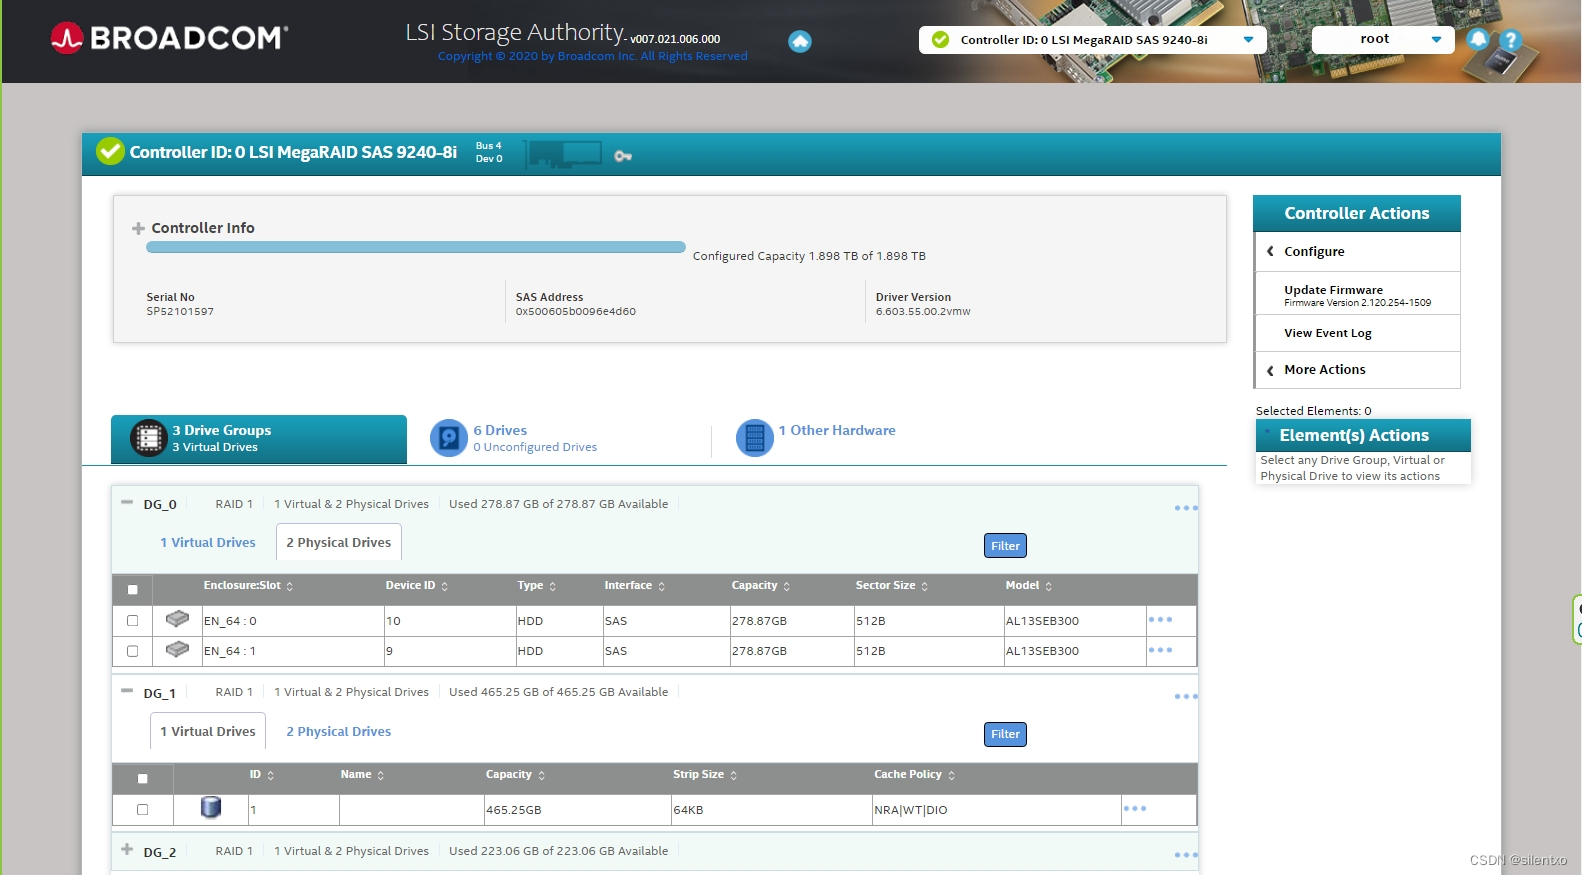1582x875 pixels.
Task: Click AL13SEB300 model for drive EN_64 : 0
Action: [1042, 621]
